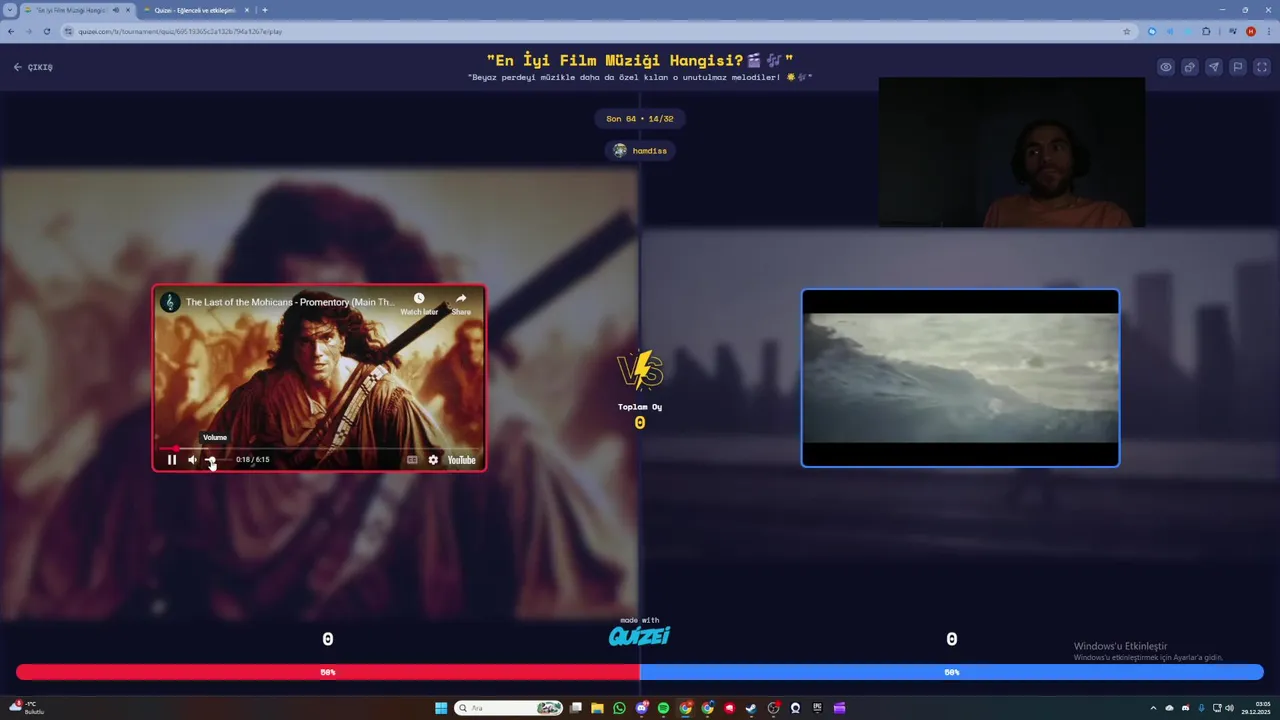This screenshot has height=720, width=1280.
Task: Go back in the browser
Action: tap(11, 31)
